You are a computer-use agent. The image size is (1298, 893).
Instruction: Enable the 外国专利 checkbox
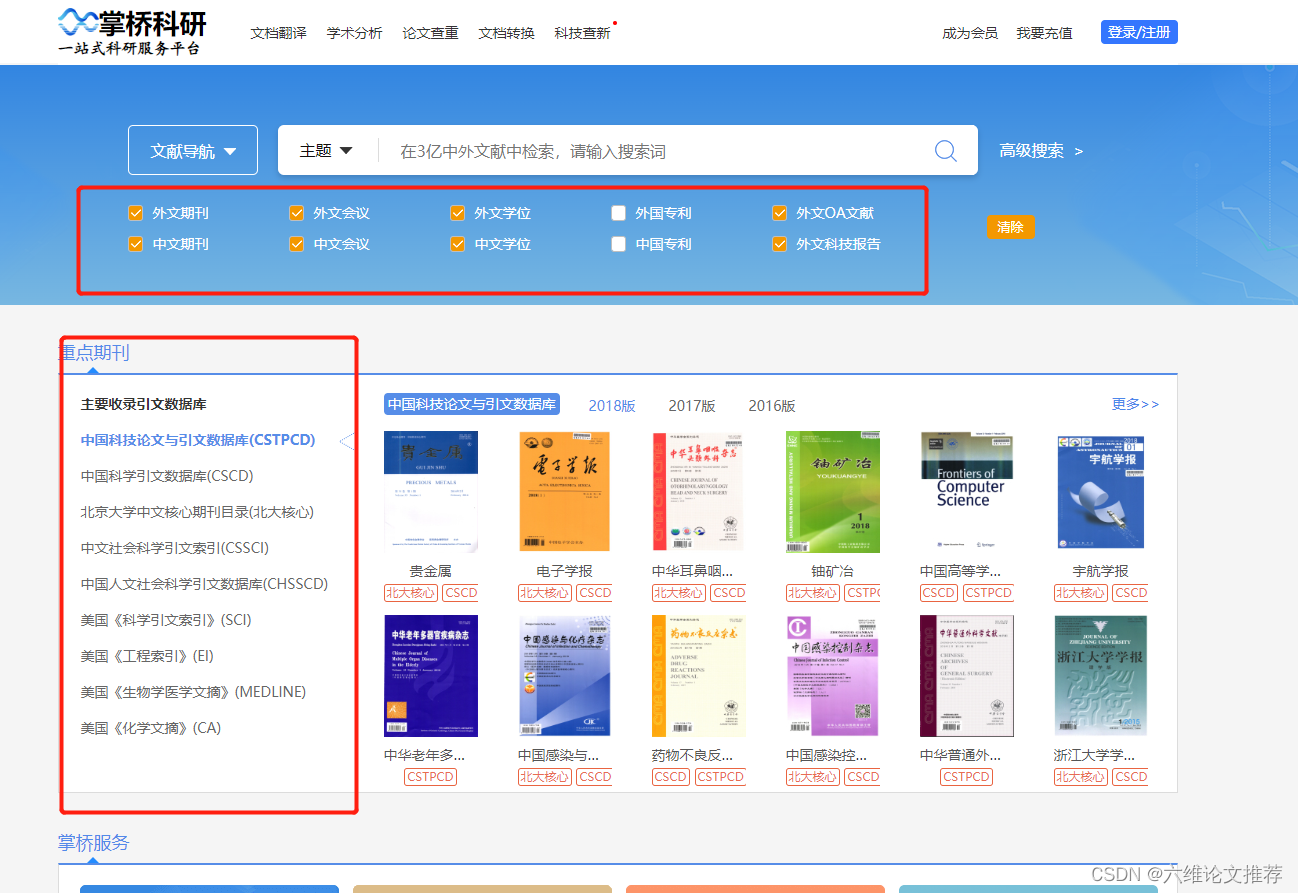point(618,213)
